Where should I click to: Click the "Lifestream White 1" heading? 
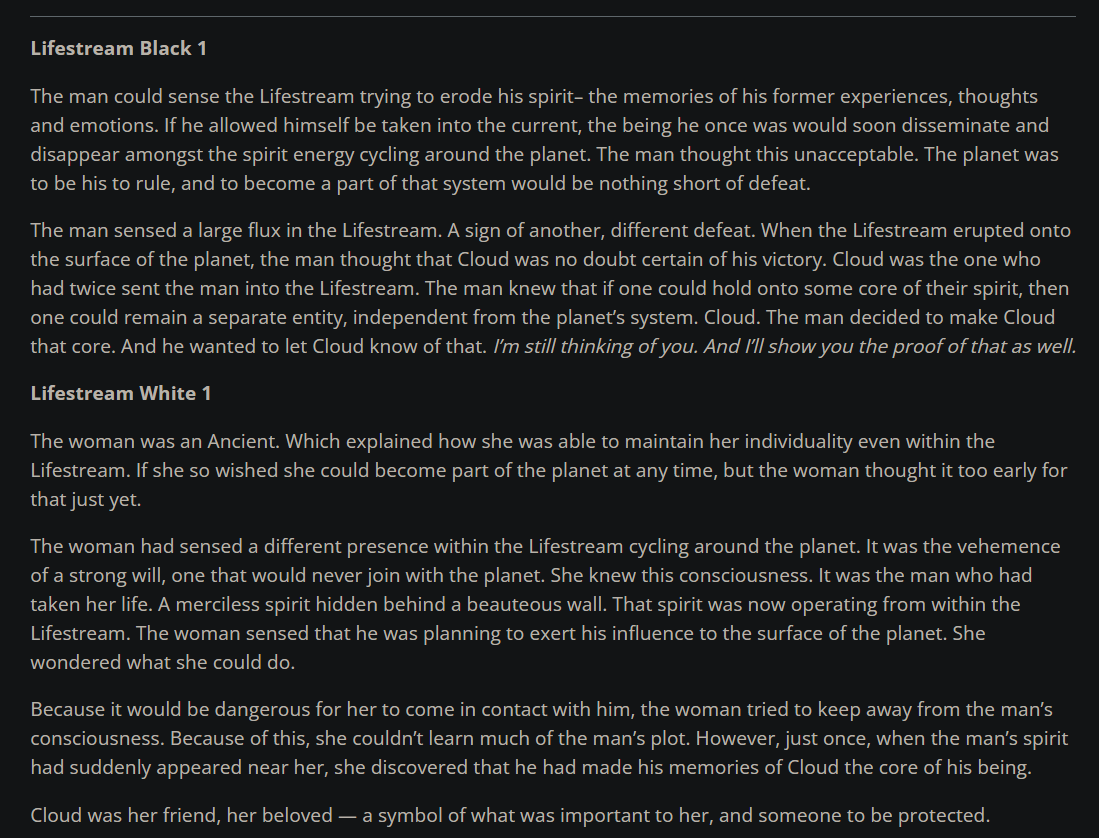click(x=121, y=394)
